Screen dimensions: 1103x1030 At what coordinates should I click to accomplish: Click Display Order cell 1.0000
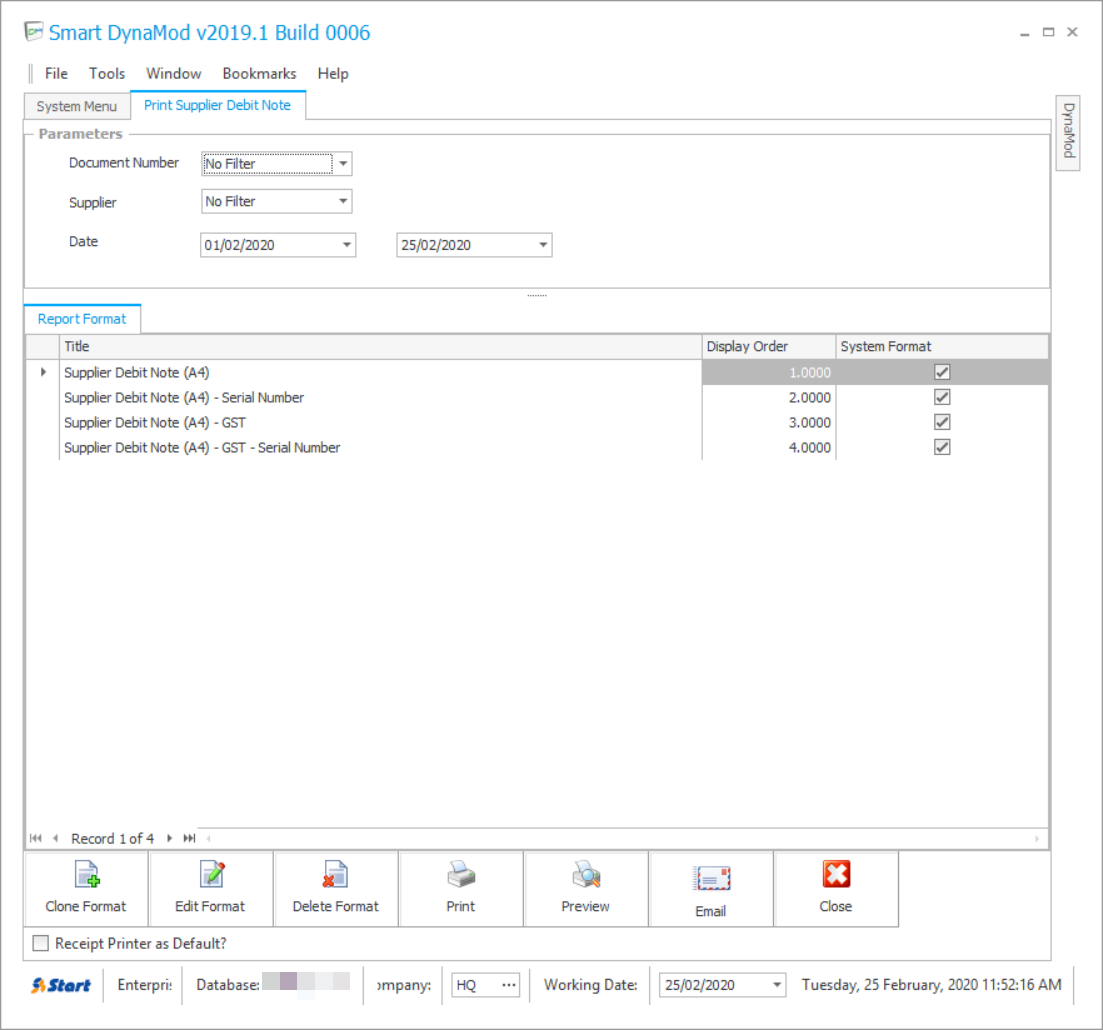click(x=768, y=372)
